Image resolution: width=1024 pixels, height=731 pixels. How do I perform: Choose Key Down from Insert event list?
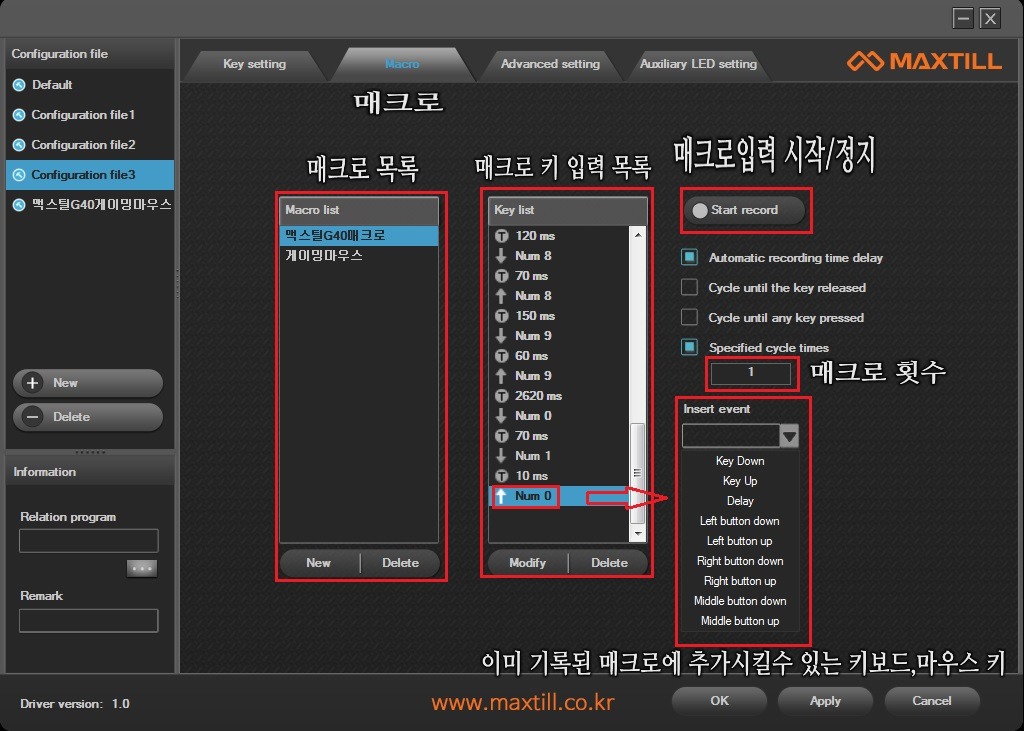point(740,461)
